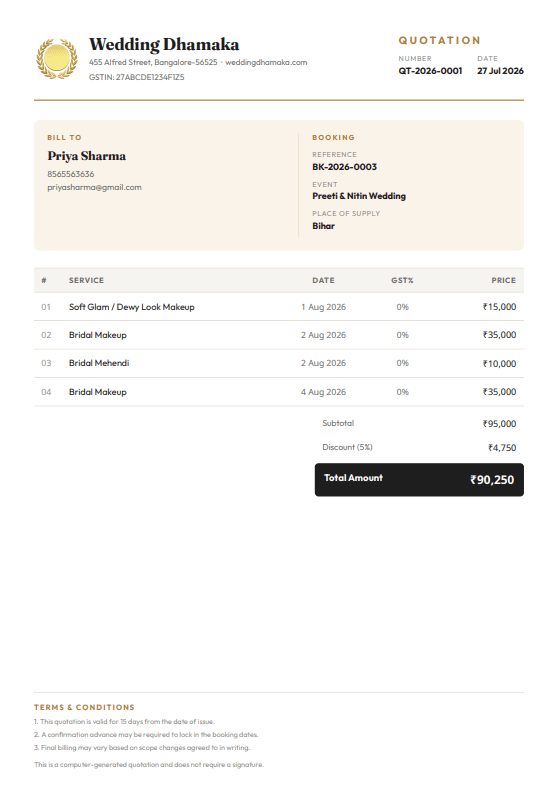Click the black Total Amount box
Image resolution: width=559 pixels, height=794 pixels.
click(x=419, y=480)
